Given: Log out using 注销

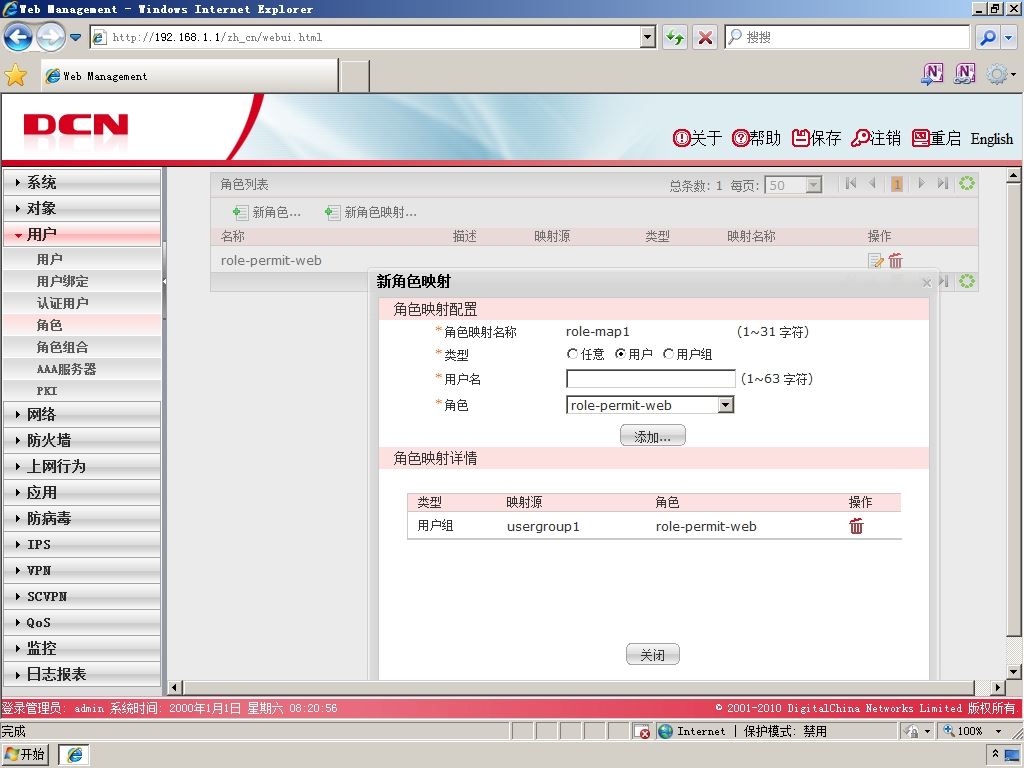Looking at the screenshot, I should [876, 138].
